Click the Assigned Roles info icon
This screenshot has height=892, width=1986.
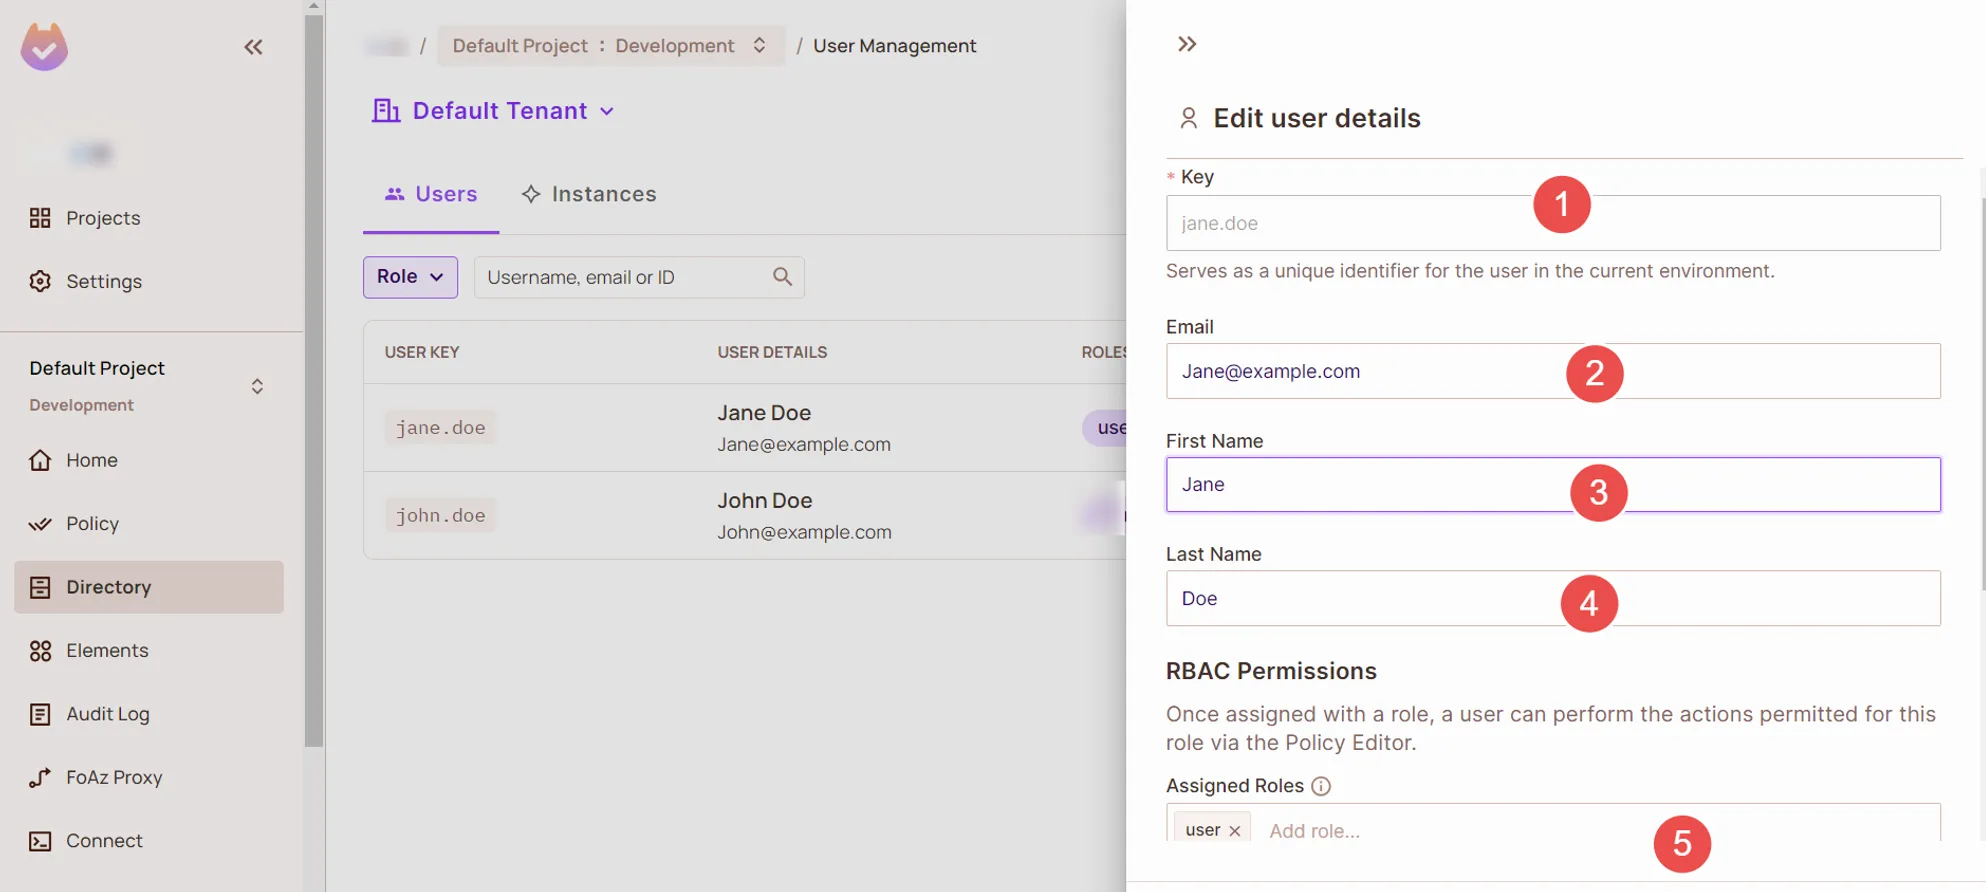click(x=1321, y=786)
